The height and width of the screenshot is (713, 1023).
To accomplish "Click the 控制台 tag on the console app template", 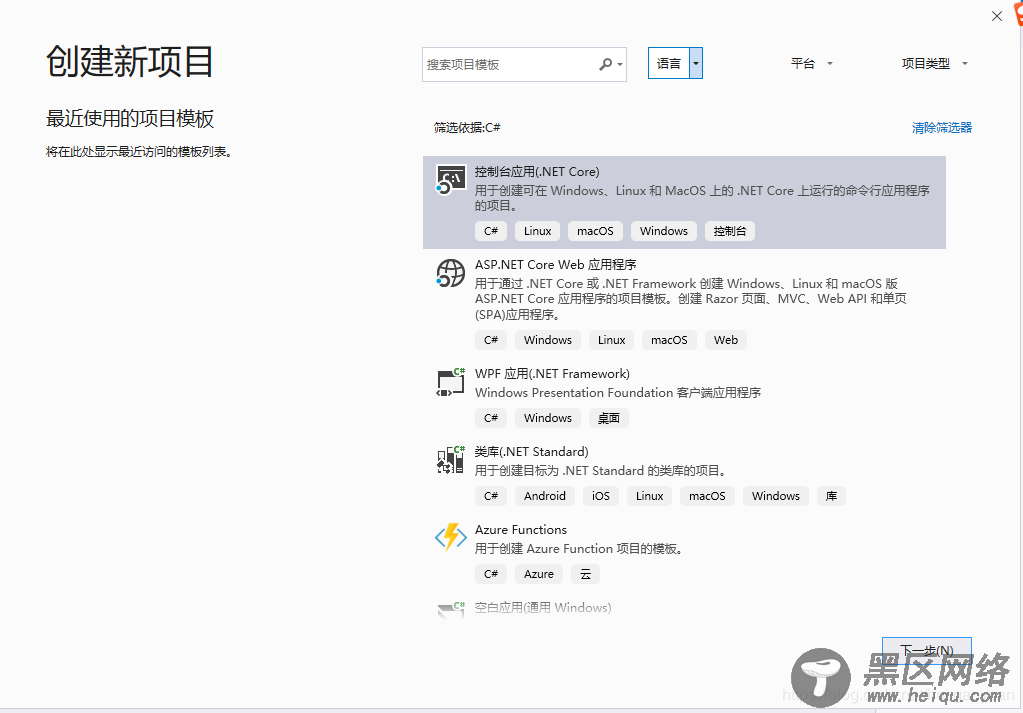I will point(729,231).
